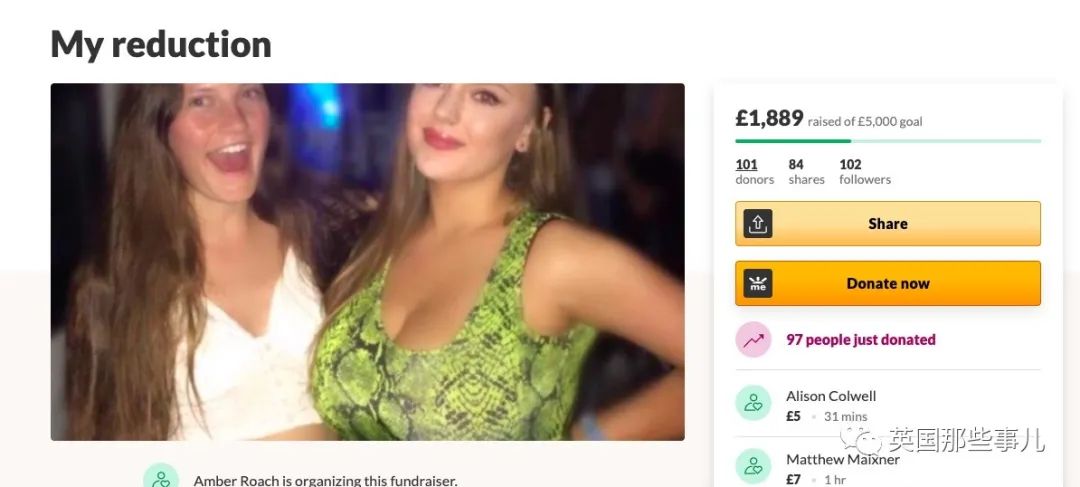Click 'Amber Roach is organizing this fundraiser' text
This screenshot has width=1080, height=487.
[x=325, y=481]
